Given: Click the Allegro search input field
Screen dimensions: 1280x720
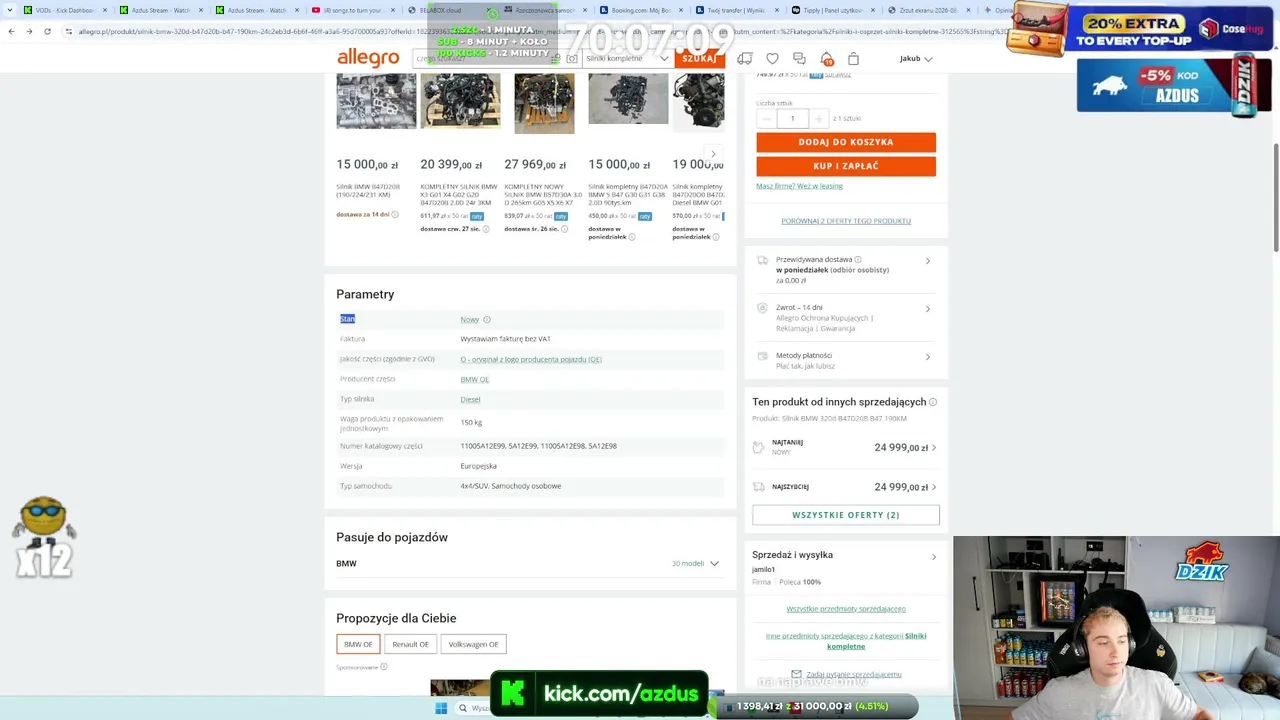Looking at the screenshot, I should (x=486, y=59).
